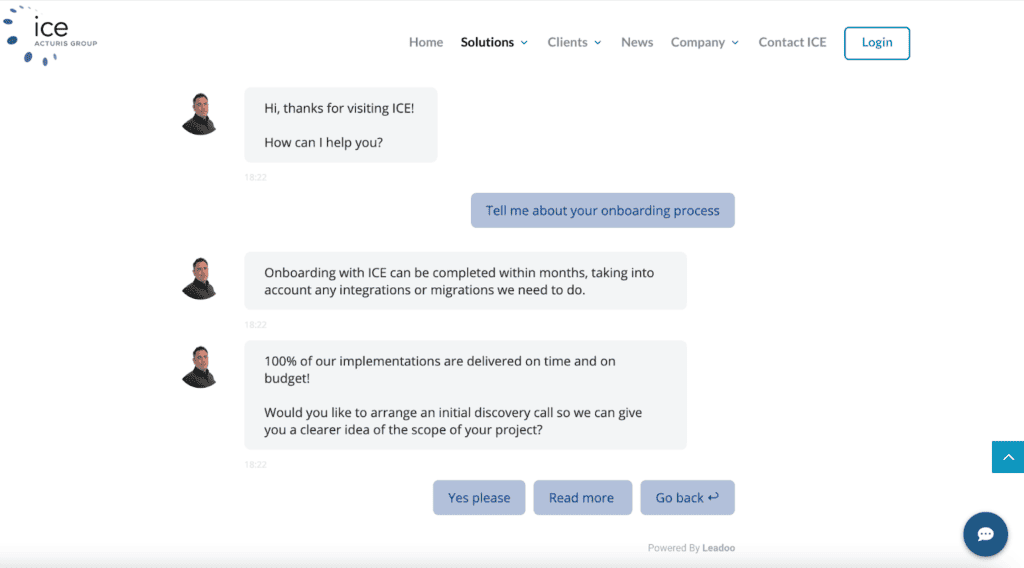This screenshot has height=568, width=1024.
Task: Click the "Tell me about your onboarding process" bubble
Action: pyautogui.click(x=603, y=210)
